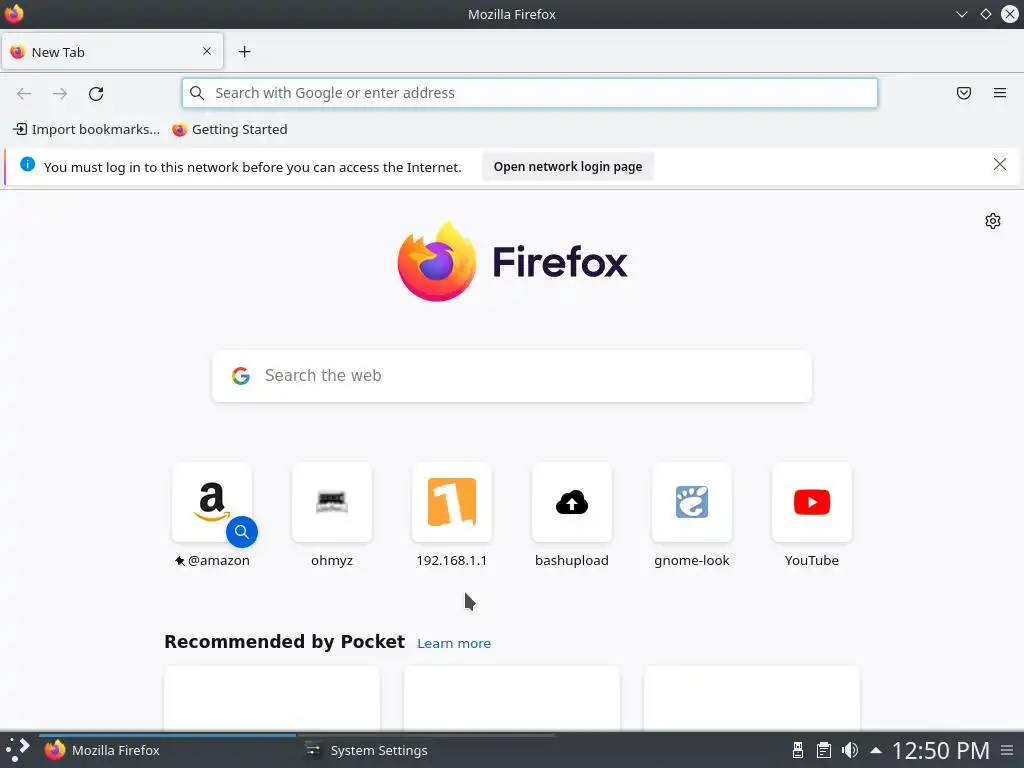Close the Firefox window
Viewport: 1024px width, 768px height.
(x=1010, y=14)
